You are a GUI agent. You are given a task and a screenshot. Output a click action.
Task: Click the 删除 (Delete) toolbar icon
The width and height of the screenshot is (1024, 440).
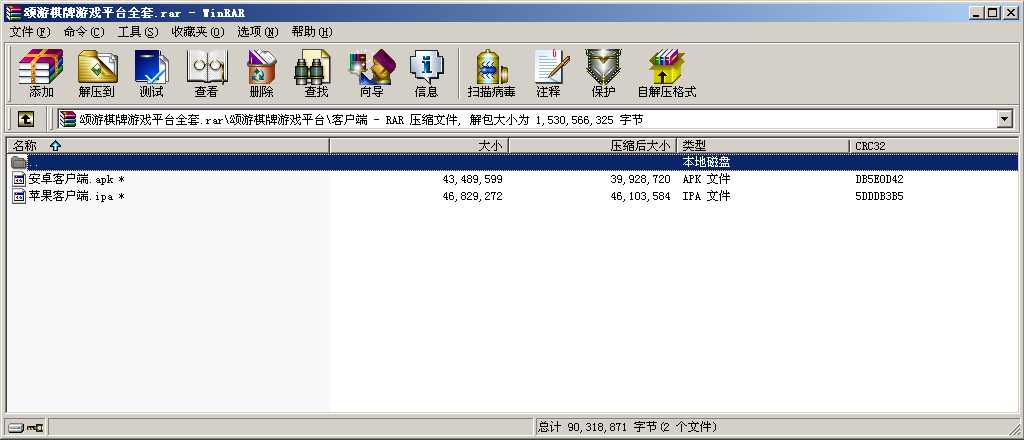(261, 73)
